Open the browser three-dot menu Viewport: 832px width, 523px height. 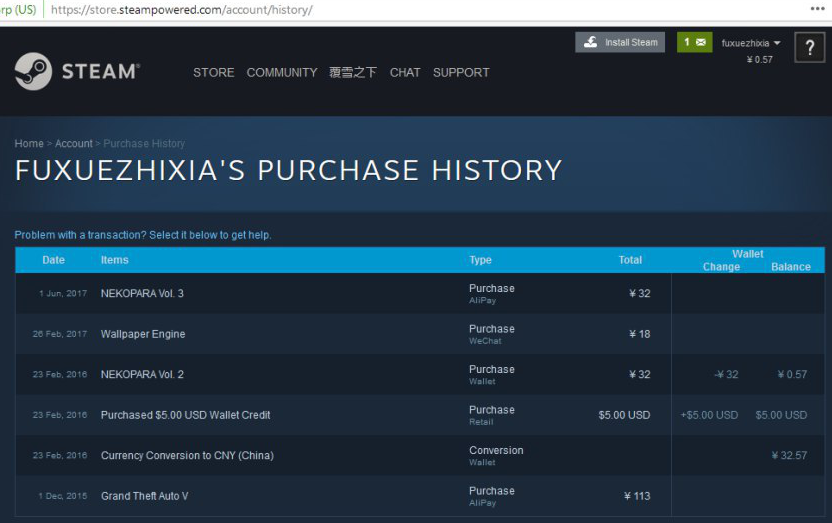tap(818, 8)
